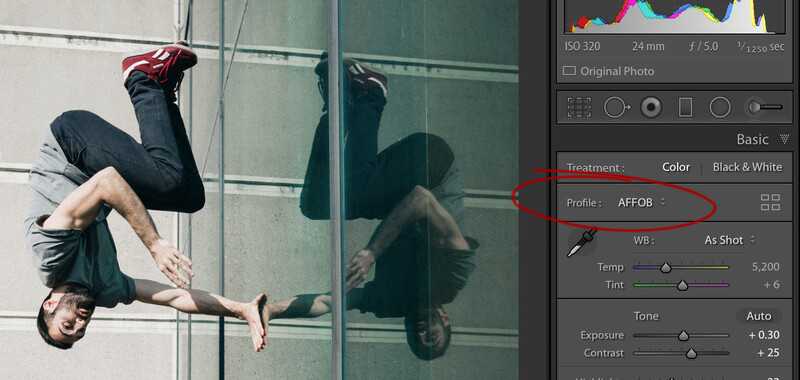800x380 pixels.
Task: Select the Spot Removal tool
Action: click(617, 107)
